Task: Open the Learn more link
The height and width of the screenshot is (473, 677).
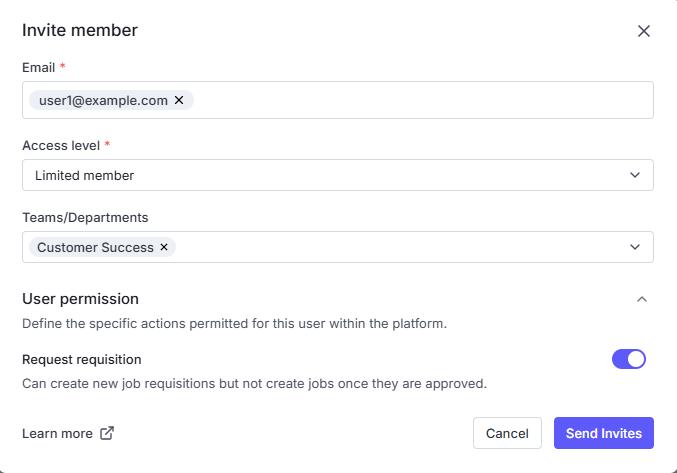Action: pos(57,433)
